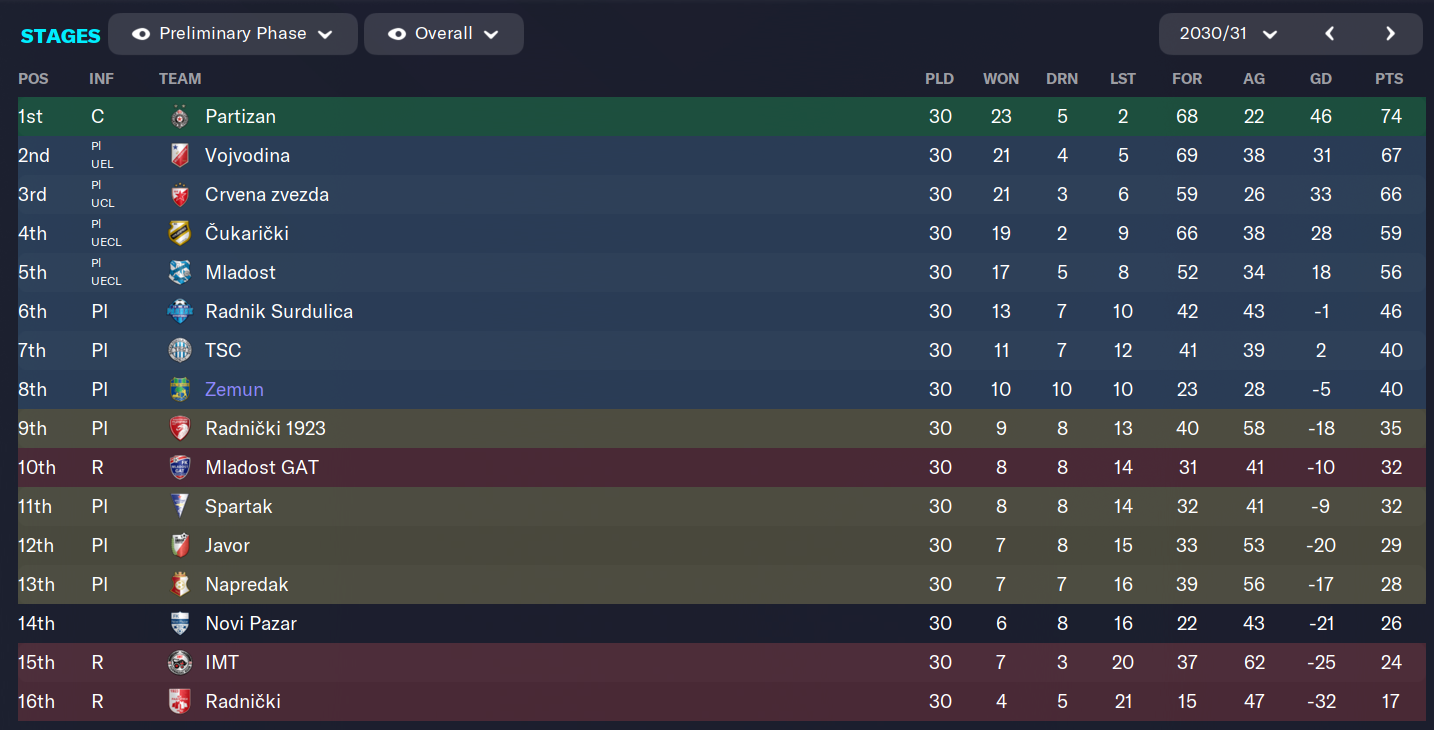Click the eye icon beside Overall
Screen dimensions: 1434x730
click(397, 34)
